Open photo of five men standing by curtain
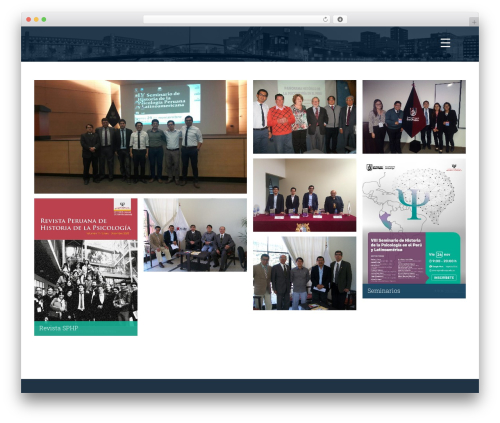 tap(304, 273)
